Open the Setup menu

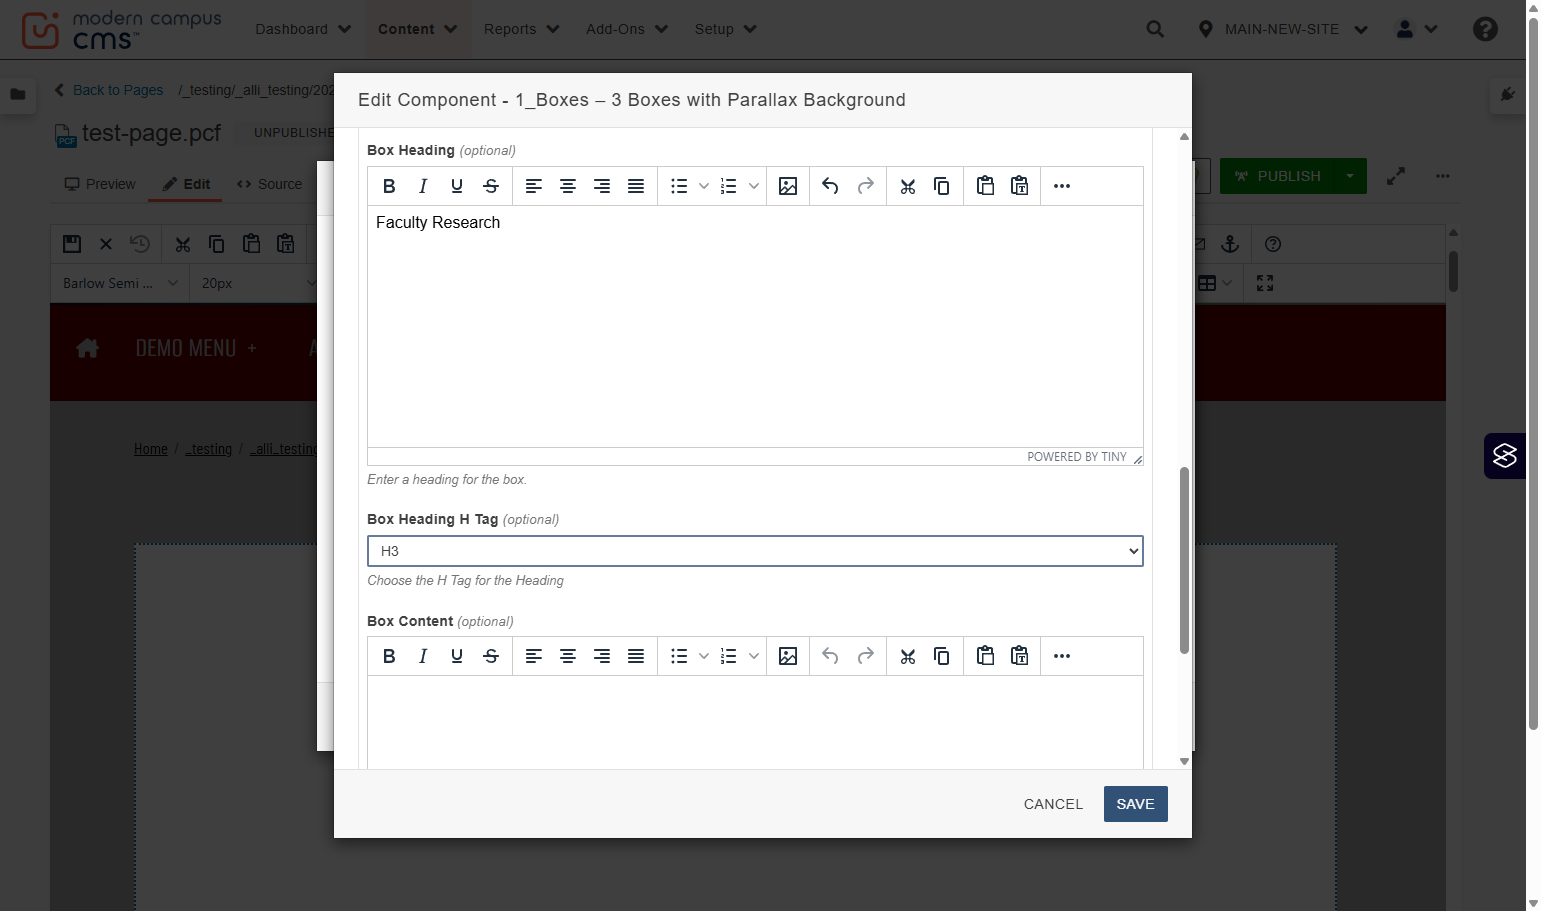pyautogui.click(x=725, y=29)
